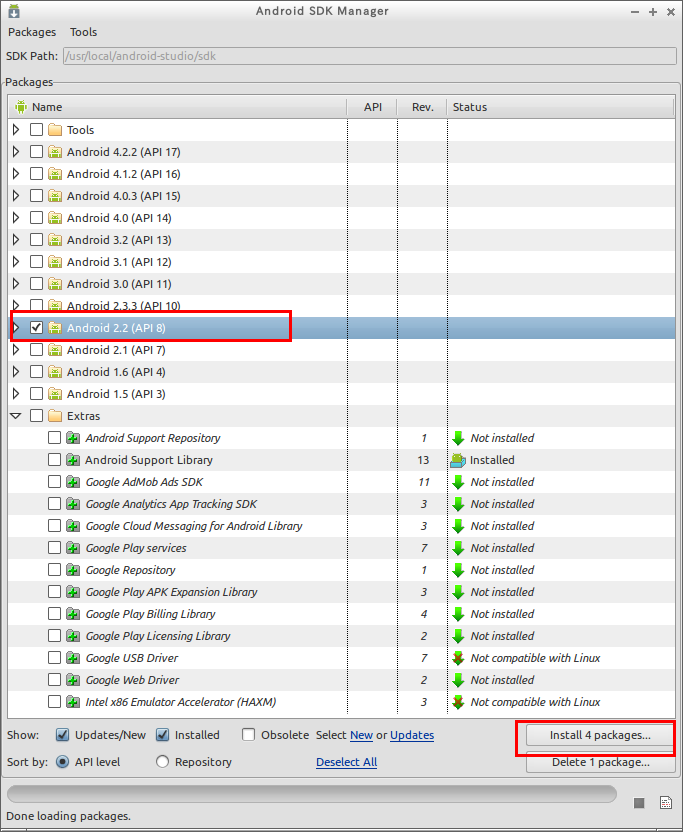Image resolution: width=683 pixels, height=832 pixels.
Task: Toggle the Updates/New show filter
Action: point(63,735)
